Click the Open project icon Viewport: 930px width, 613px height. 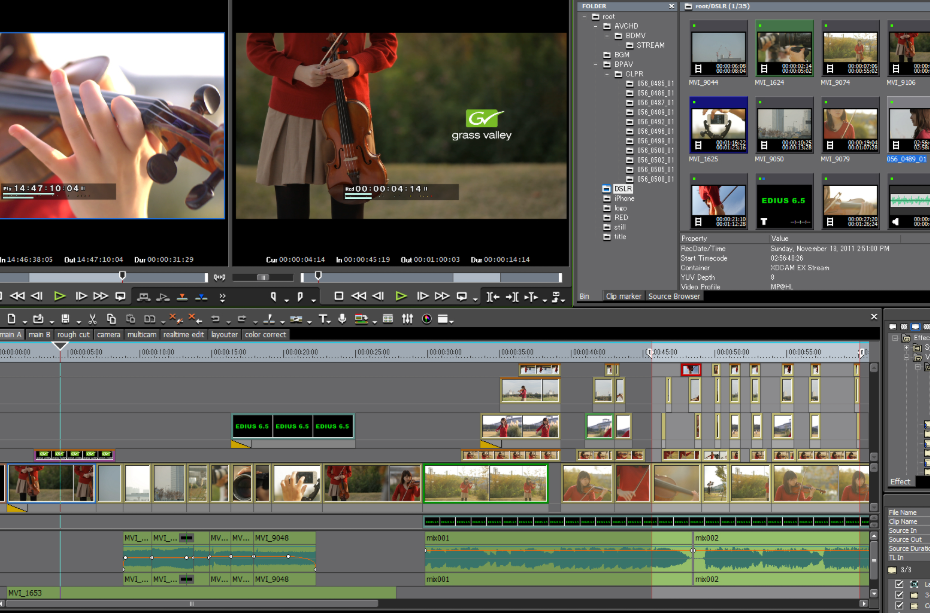coord(38,319)
